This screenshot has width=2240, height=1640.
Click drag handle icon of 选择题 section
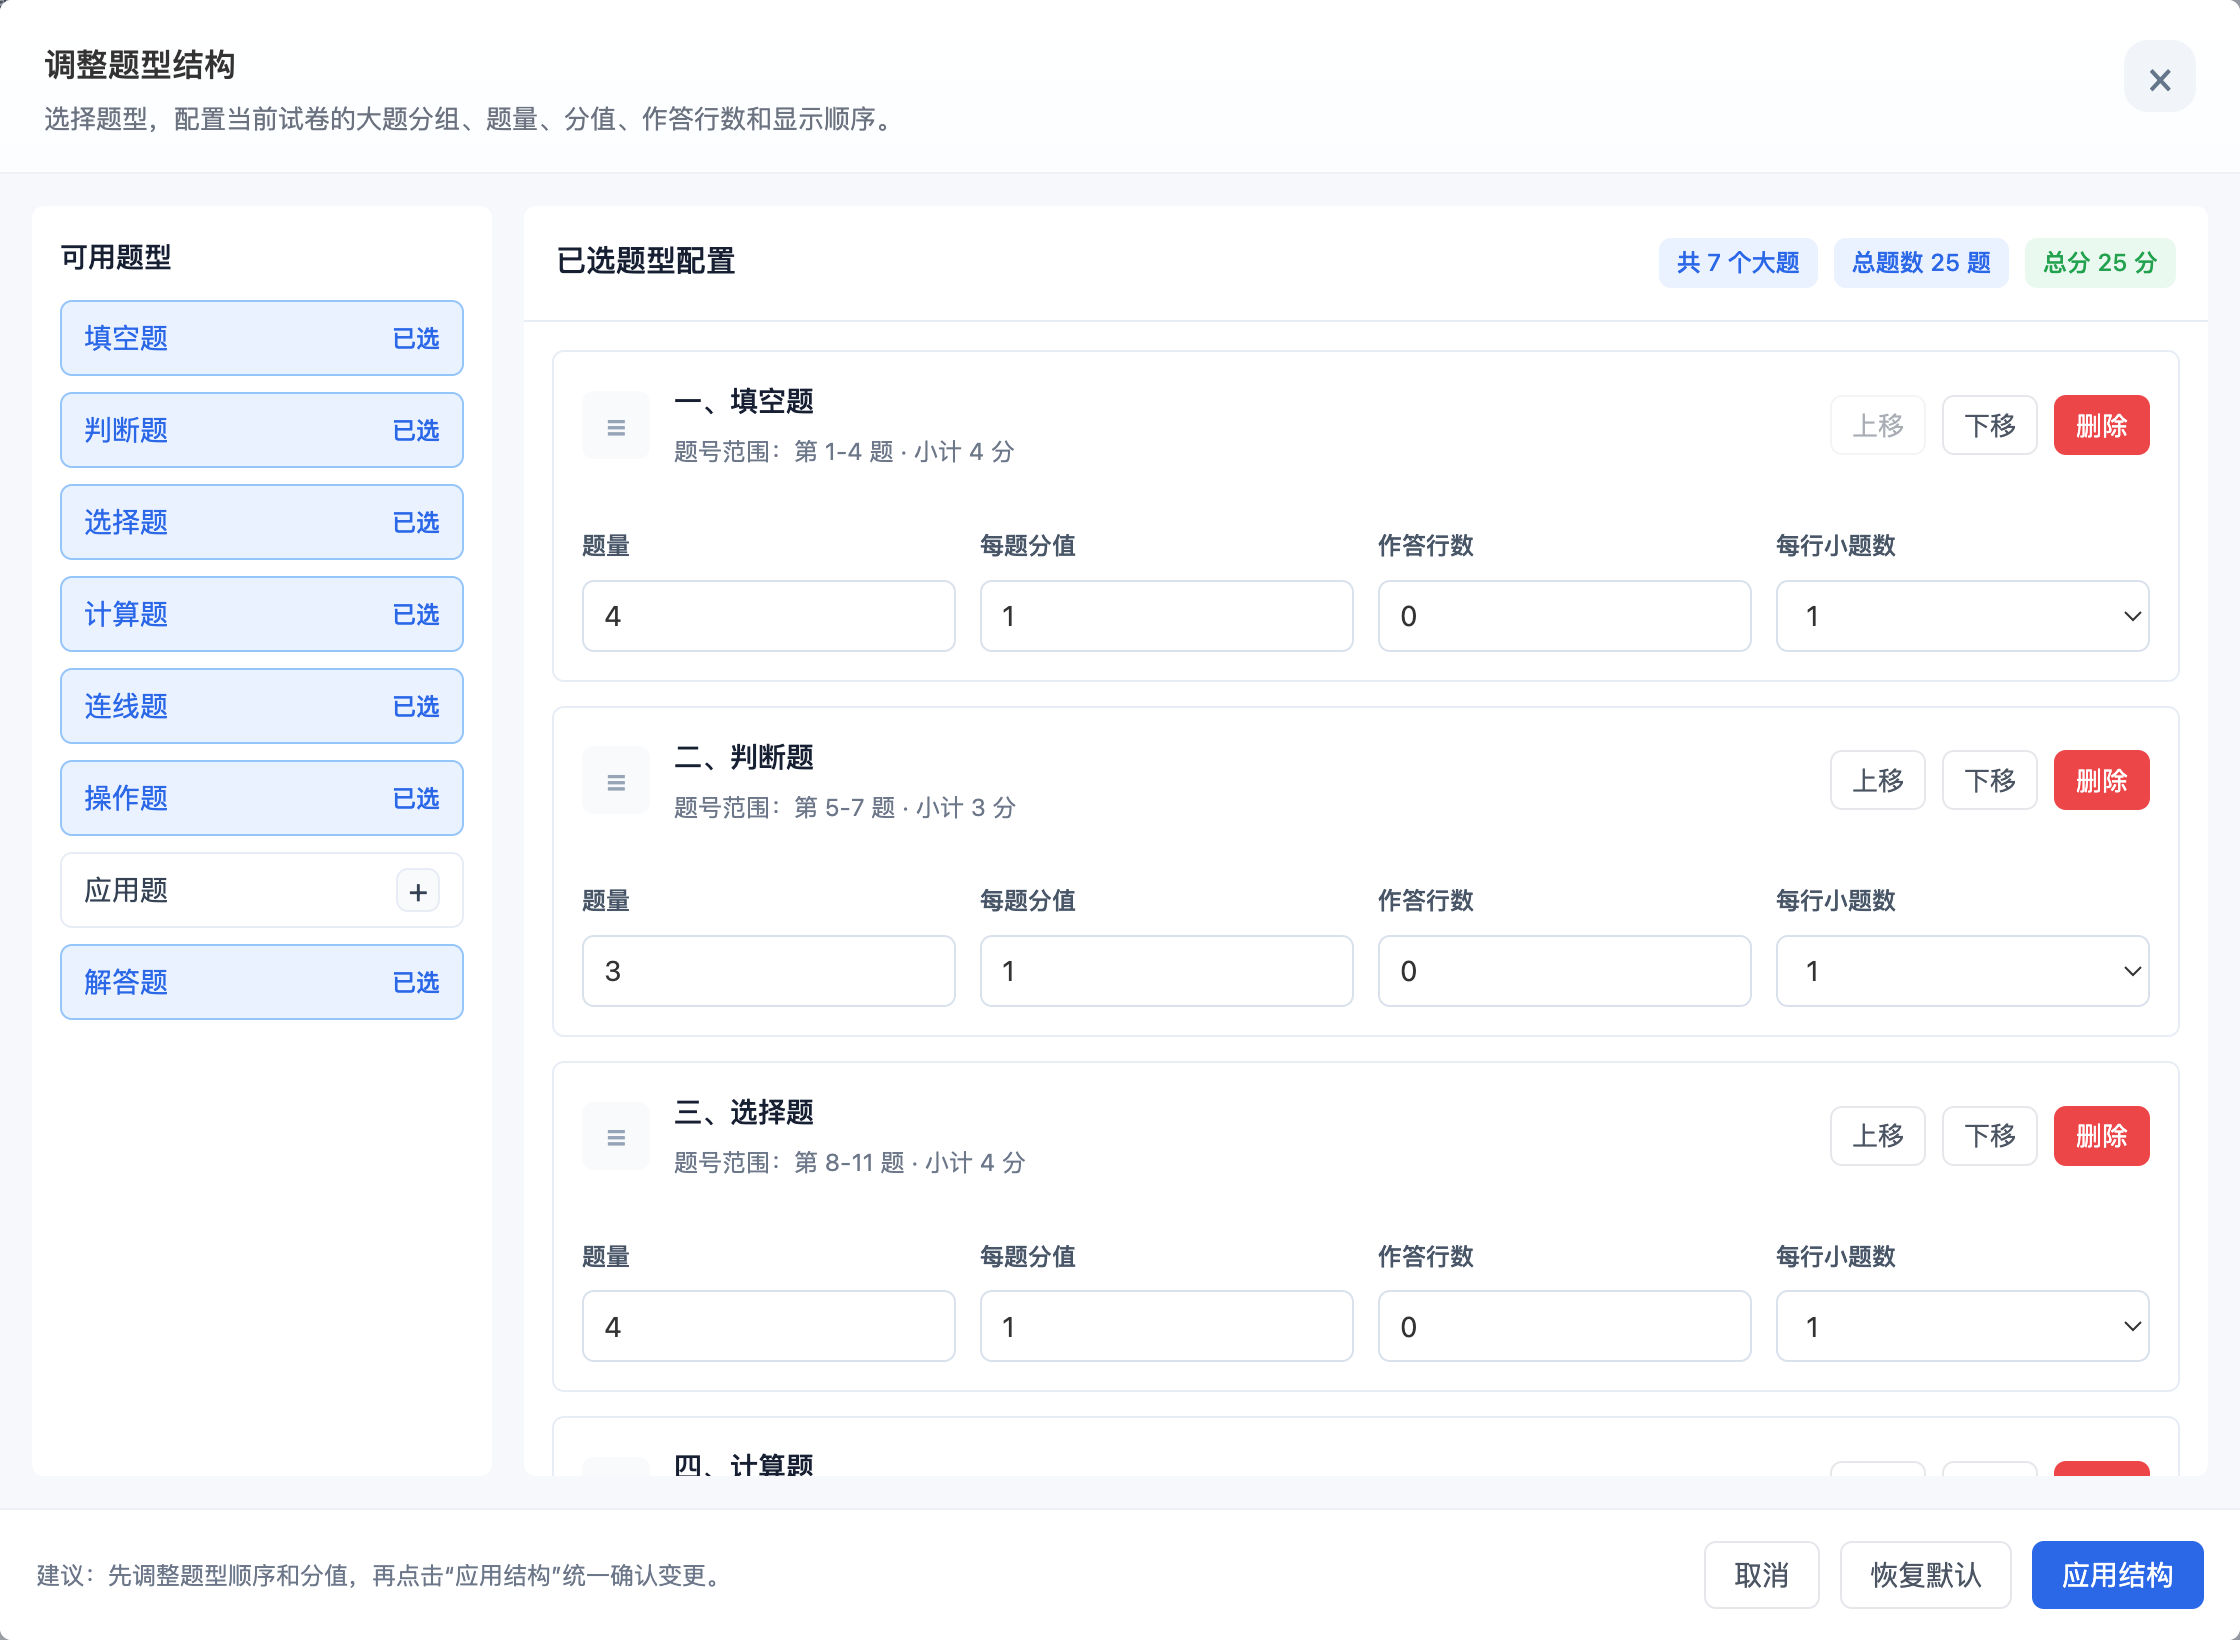coord(616,1137)
